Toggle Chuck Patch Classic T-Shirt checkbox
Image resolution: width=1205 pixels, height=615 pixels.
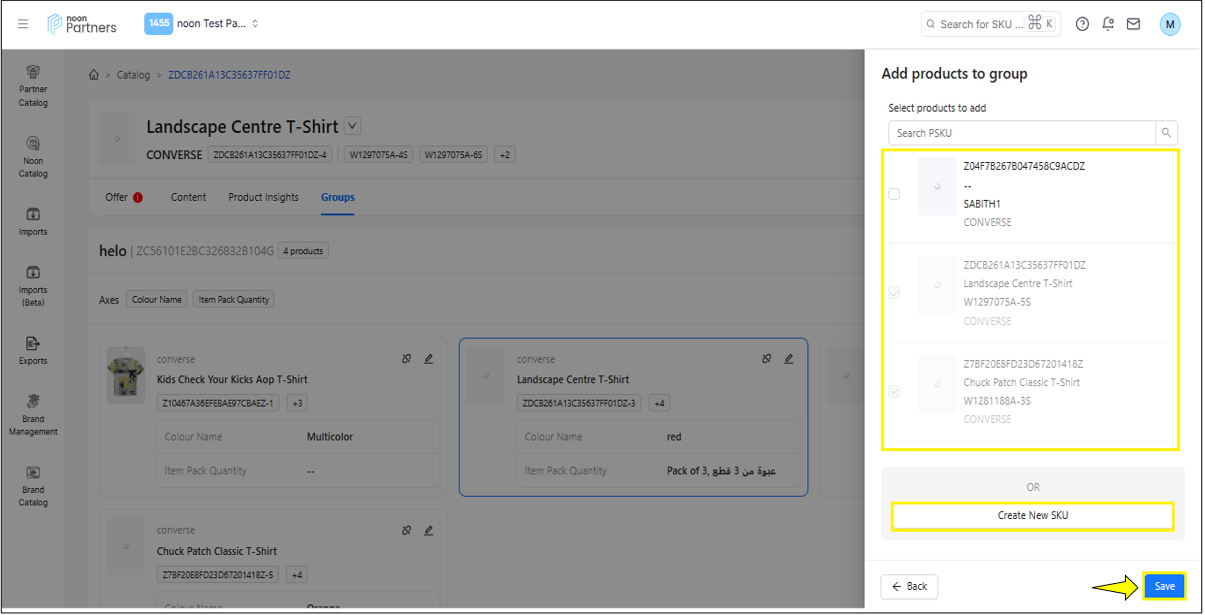[x=894, y=392]
